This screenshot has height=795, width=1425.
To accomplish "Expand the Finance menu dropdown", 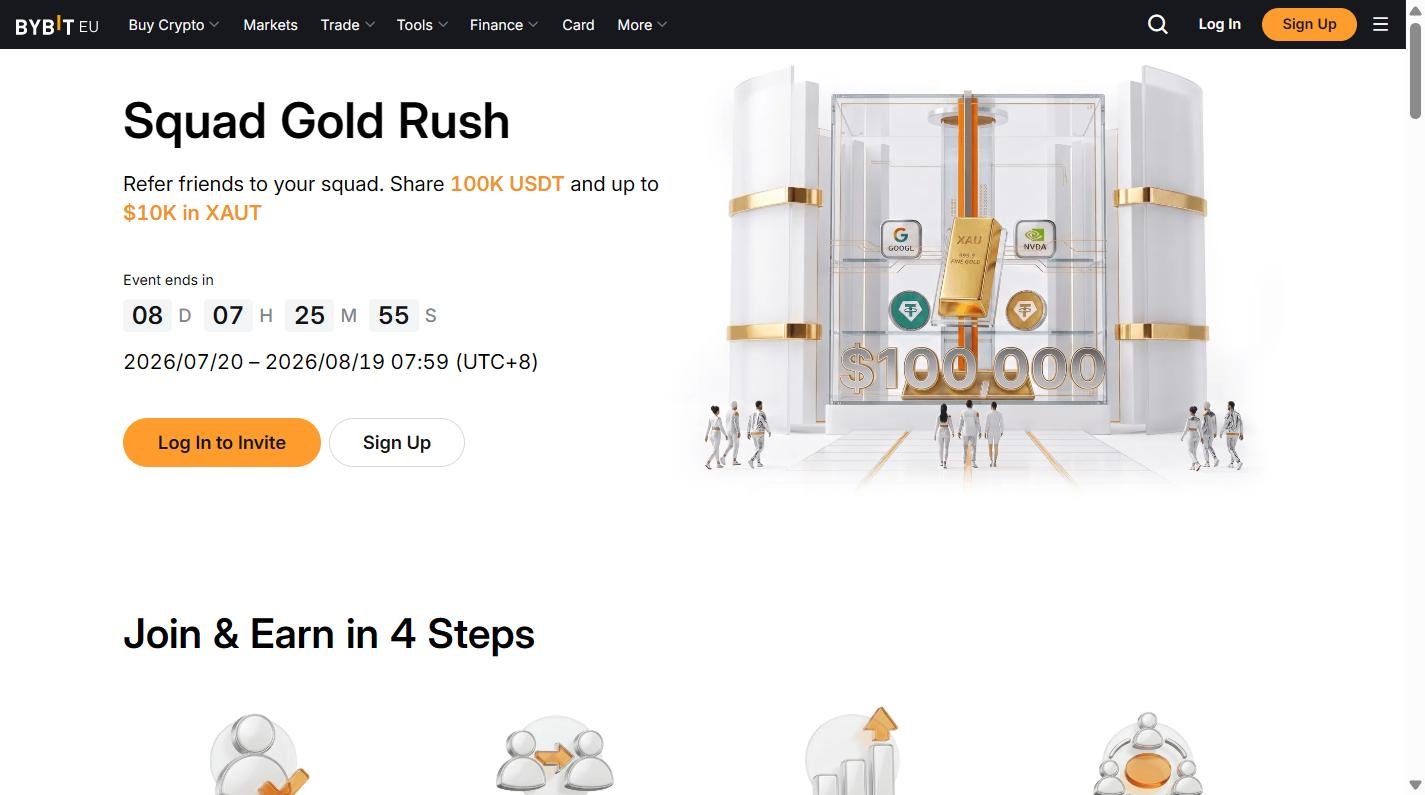I will click(x=504, y=25).
